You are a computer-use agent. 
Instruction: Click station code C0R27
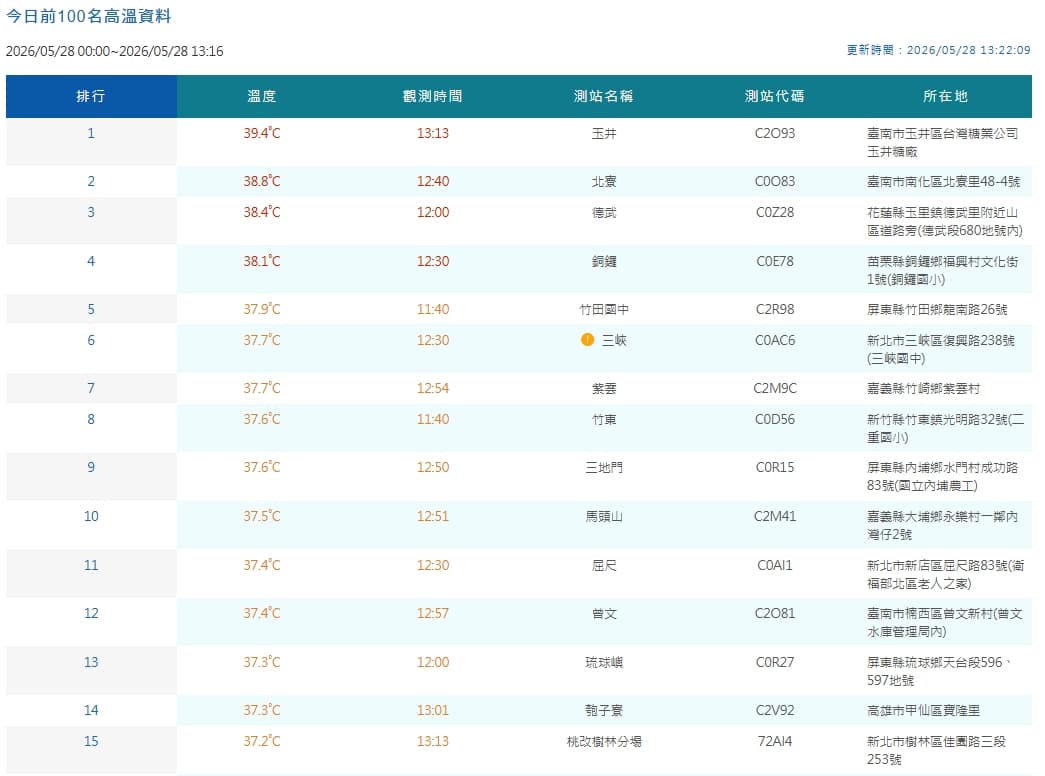pyautogui.click(x=774, y=663)
